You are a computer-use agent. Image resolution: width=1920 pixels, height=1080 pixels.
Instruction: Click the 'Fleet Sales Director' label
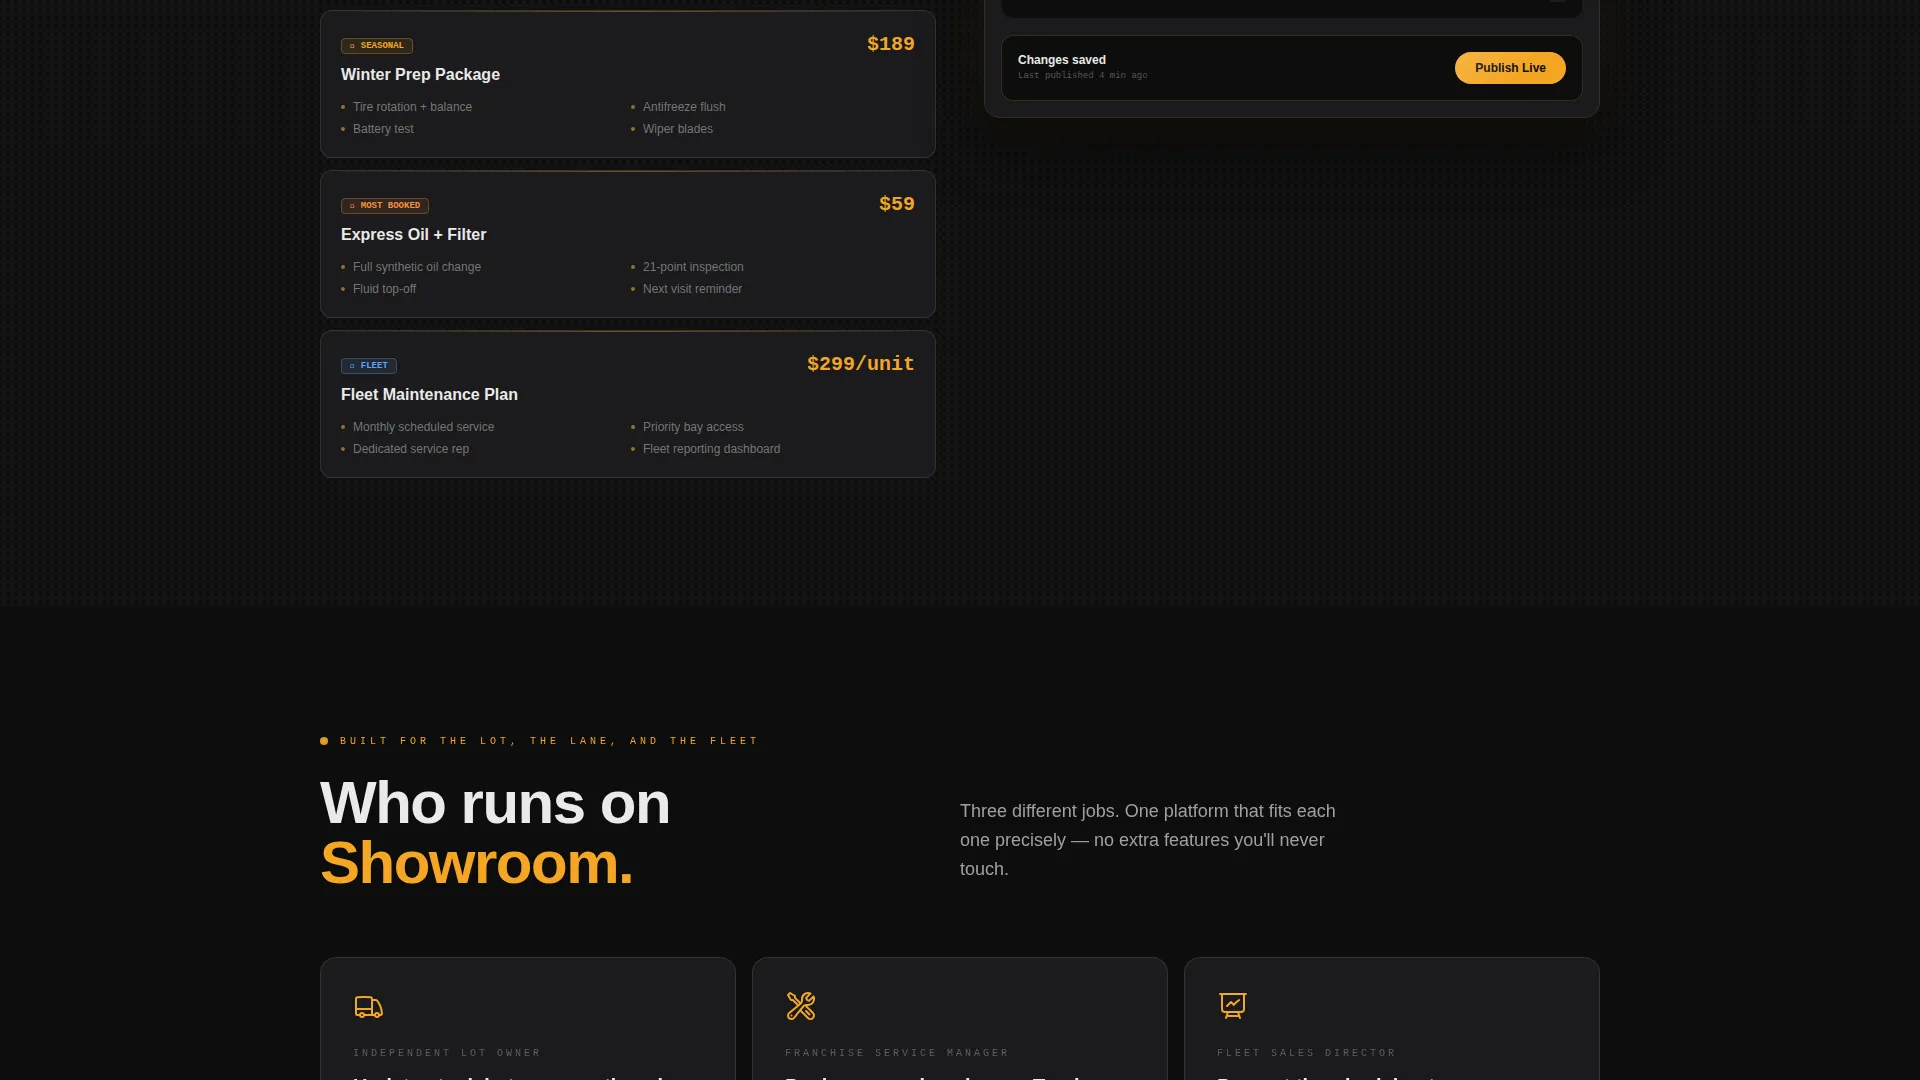tap(1306, 1053)
